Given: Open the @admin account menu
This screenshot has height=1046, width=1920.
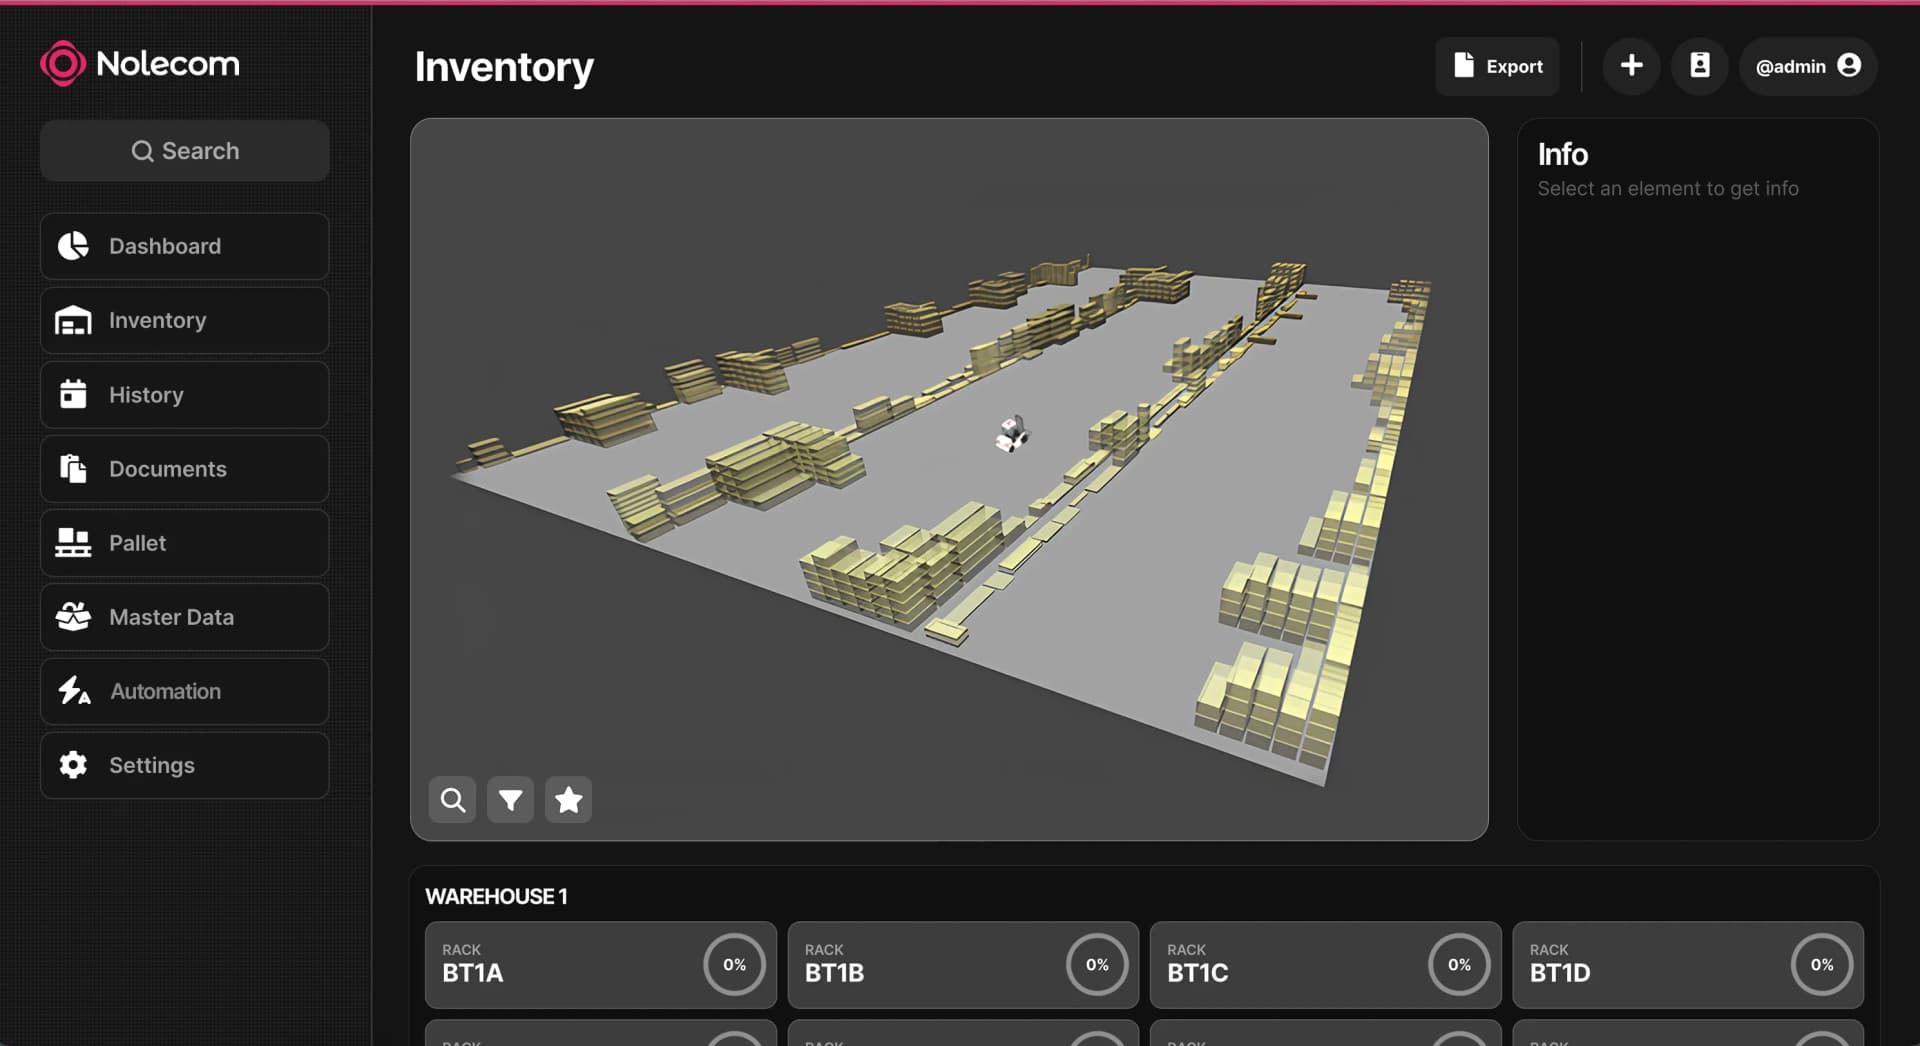Looking at the screenshot, I should click(1807, 66).
